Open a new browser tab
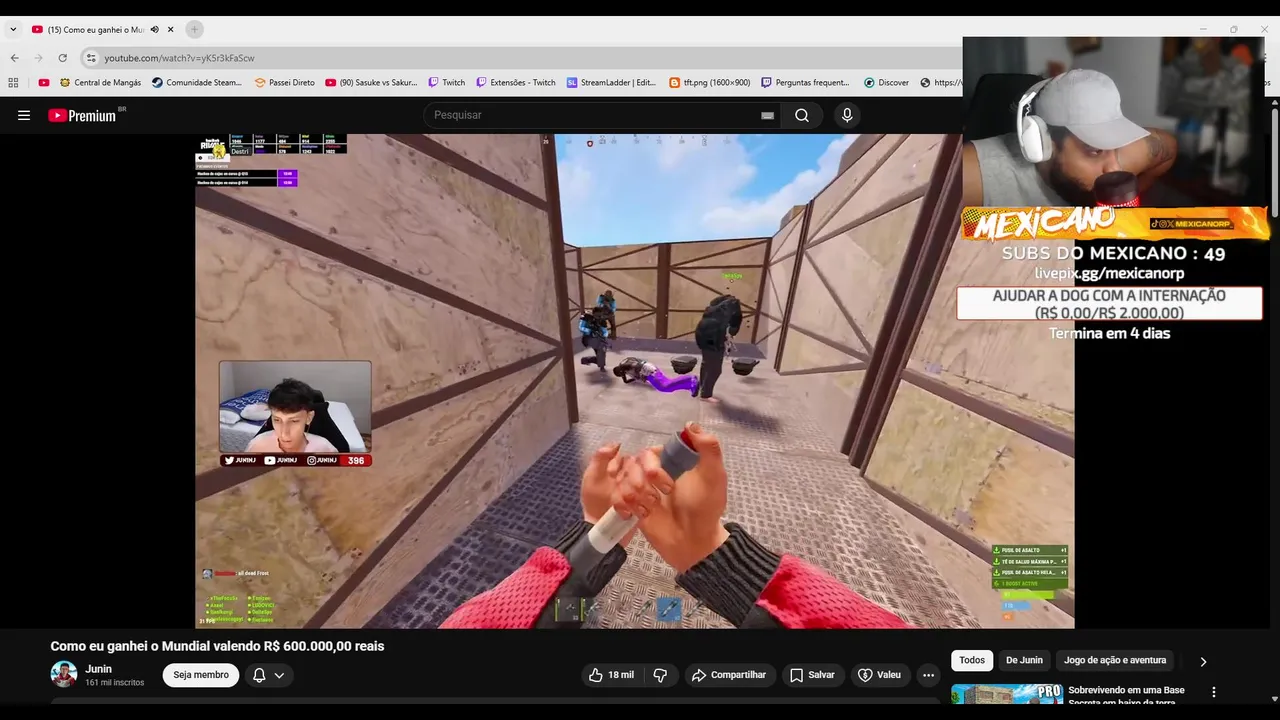Image resolution: width=1280 pixels, height=720 pixels. pos(194,30)
